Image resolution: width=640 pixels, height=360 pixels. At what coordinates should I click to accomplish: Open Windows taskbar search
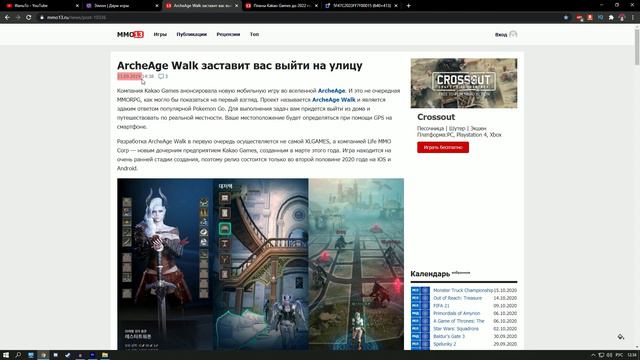tap(18, 355)
